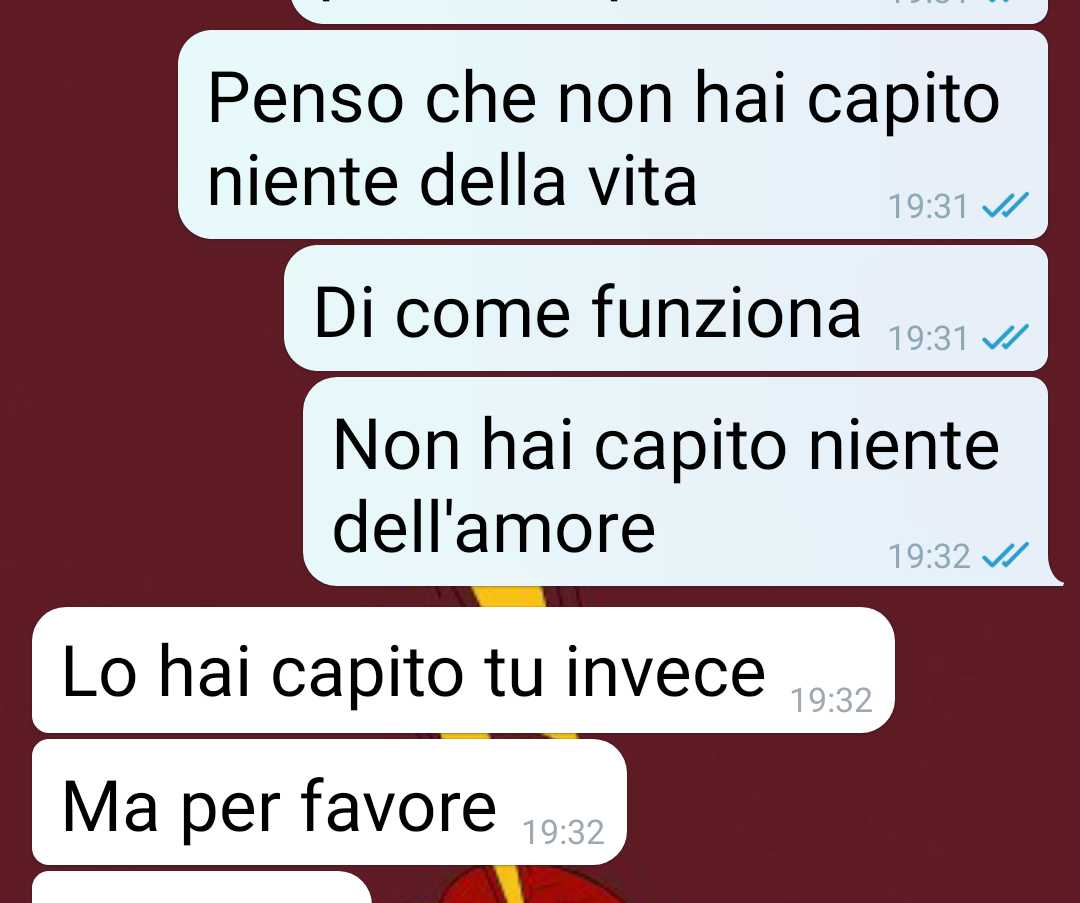1080x903 pixels.
Task: Tap the 19:32 time on 'Lo hai capito tu invece'
Action: (x=831, y=700)
